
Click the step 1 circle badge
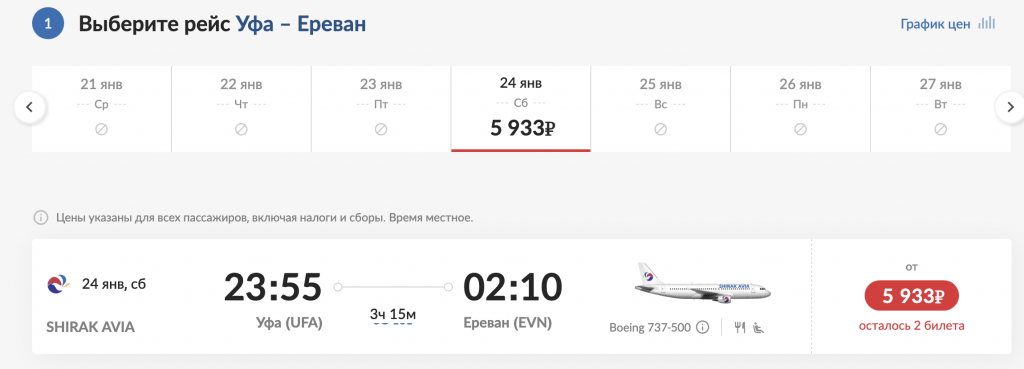[48, 24]
